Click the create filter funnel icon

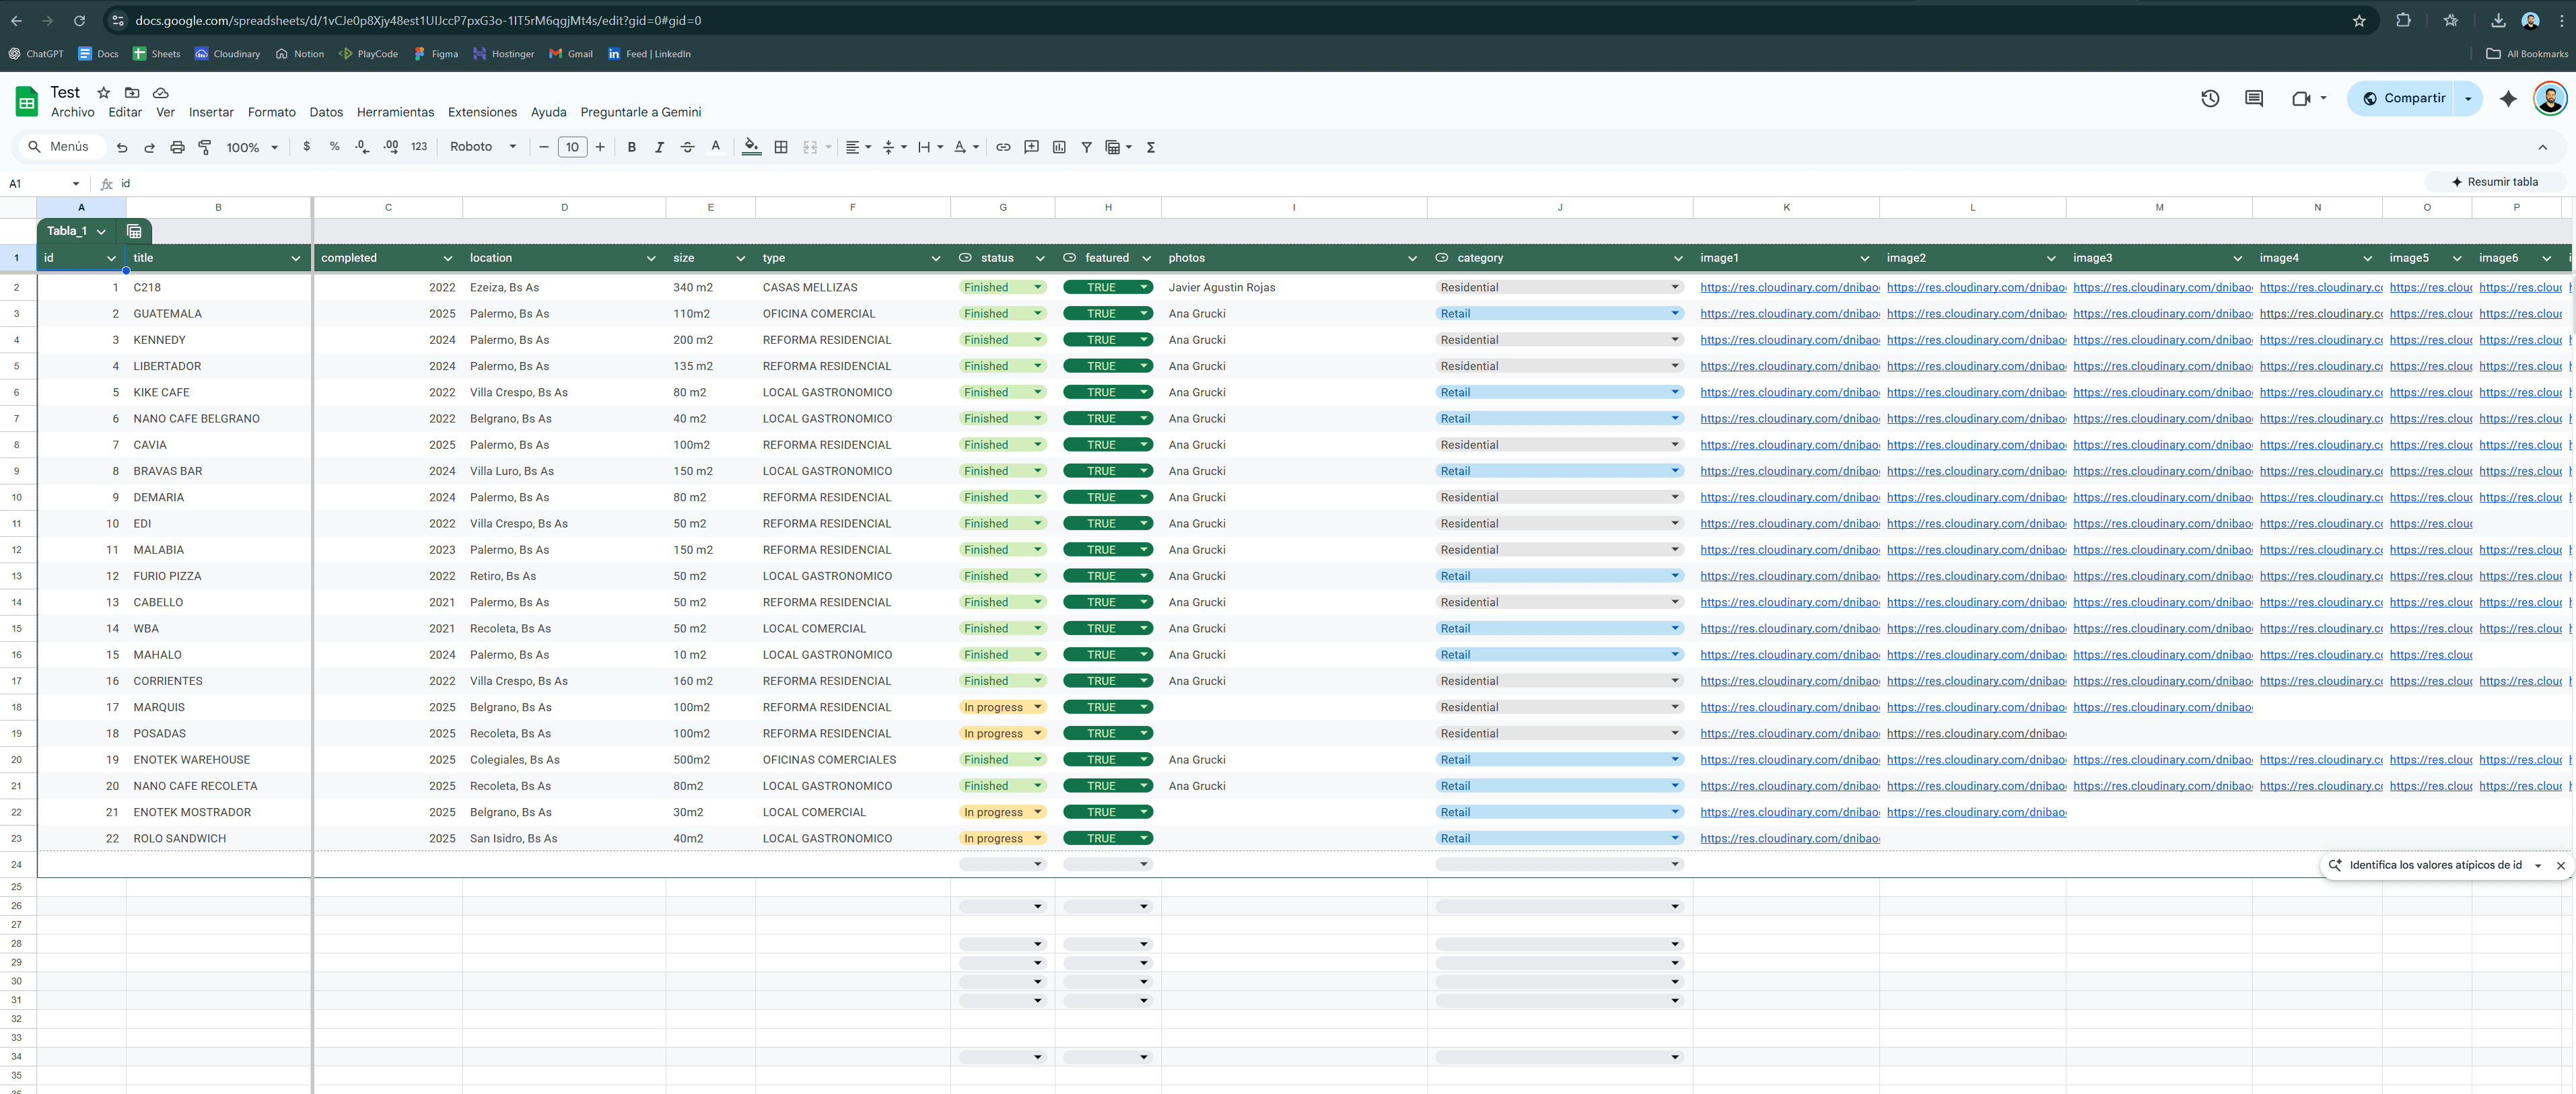point(1086,147)
